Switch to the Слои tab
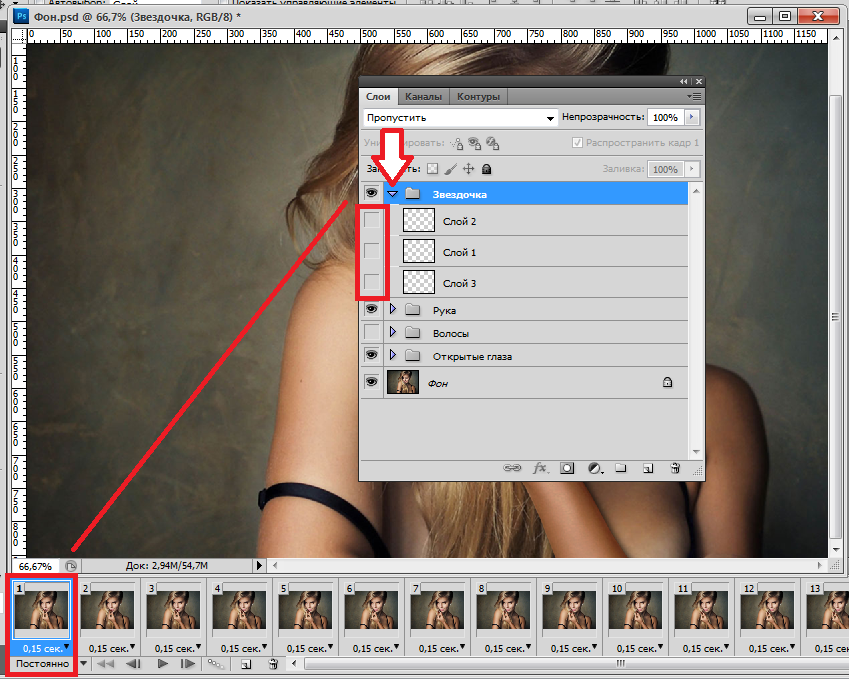 pos(378,96)
